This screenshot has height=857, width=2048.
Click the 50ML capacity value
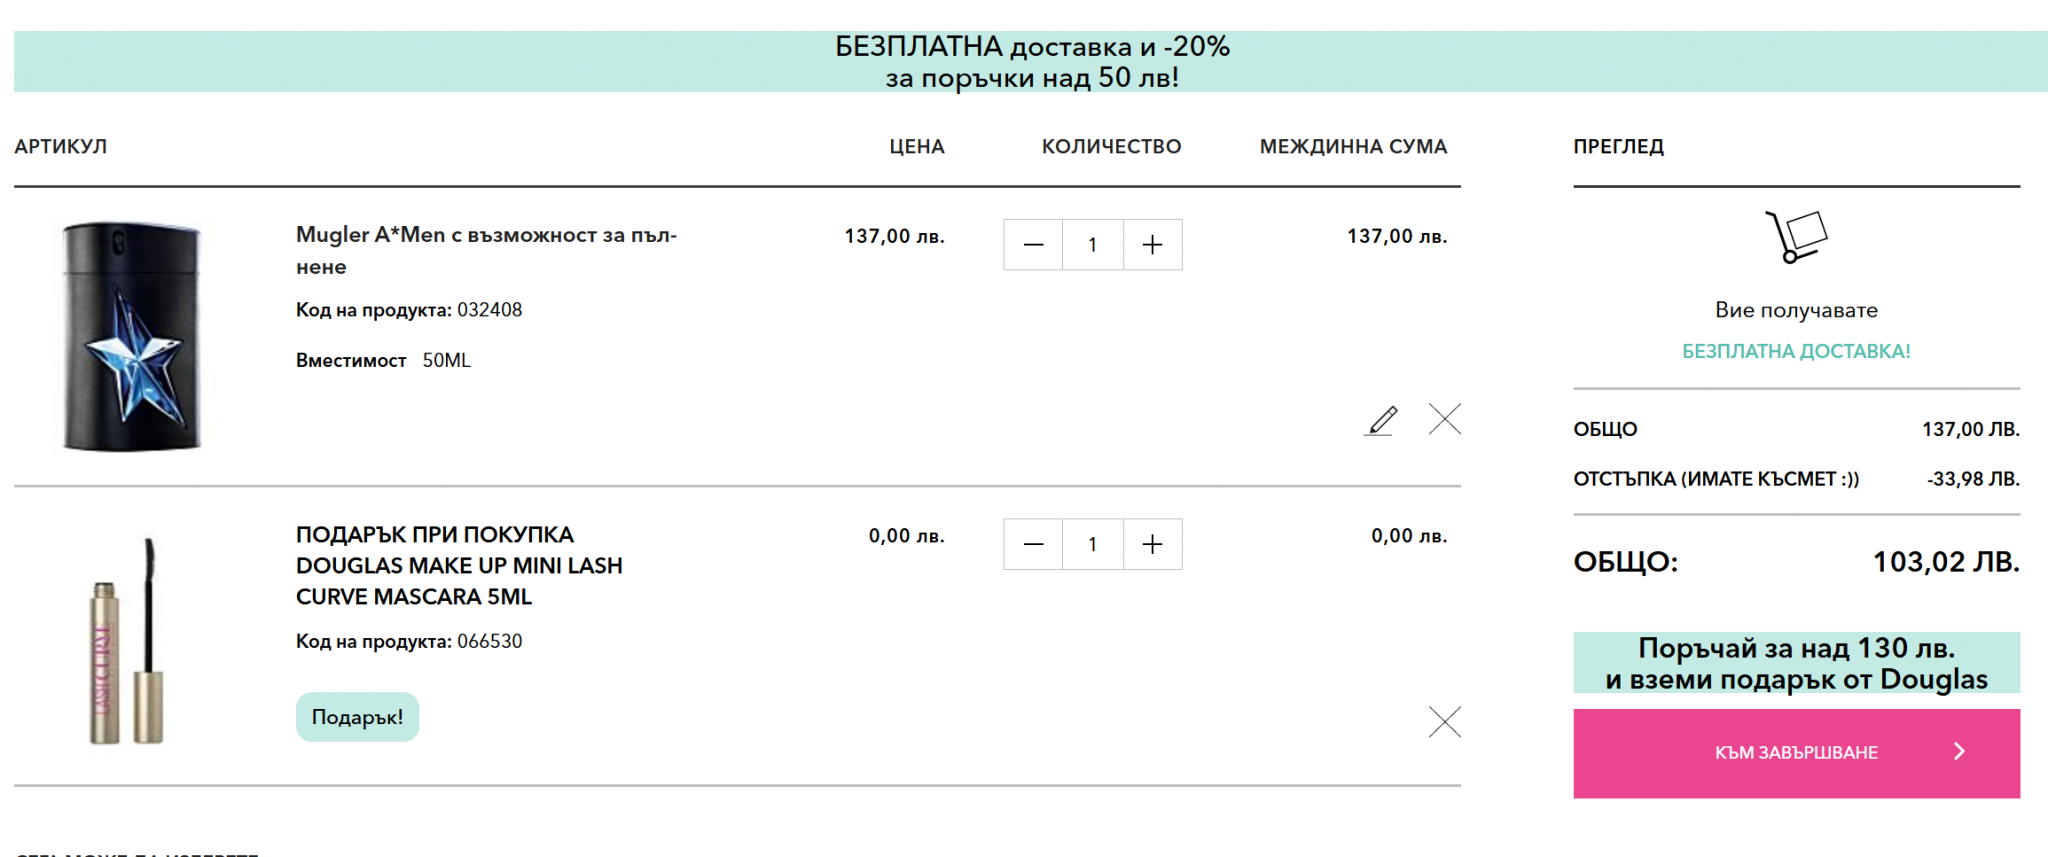[446, 360]
